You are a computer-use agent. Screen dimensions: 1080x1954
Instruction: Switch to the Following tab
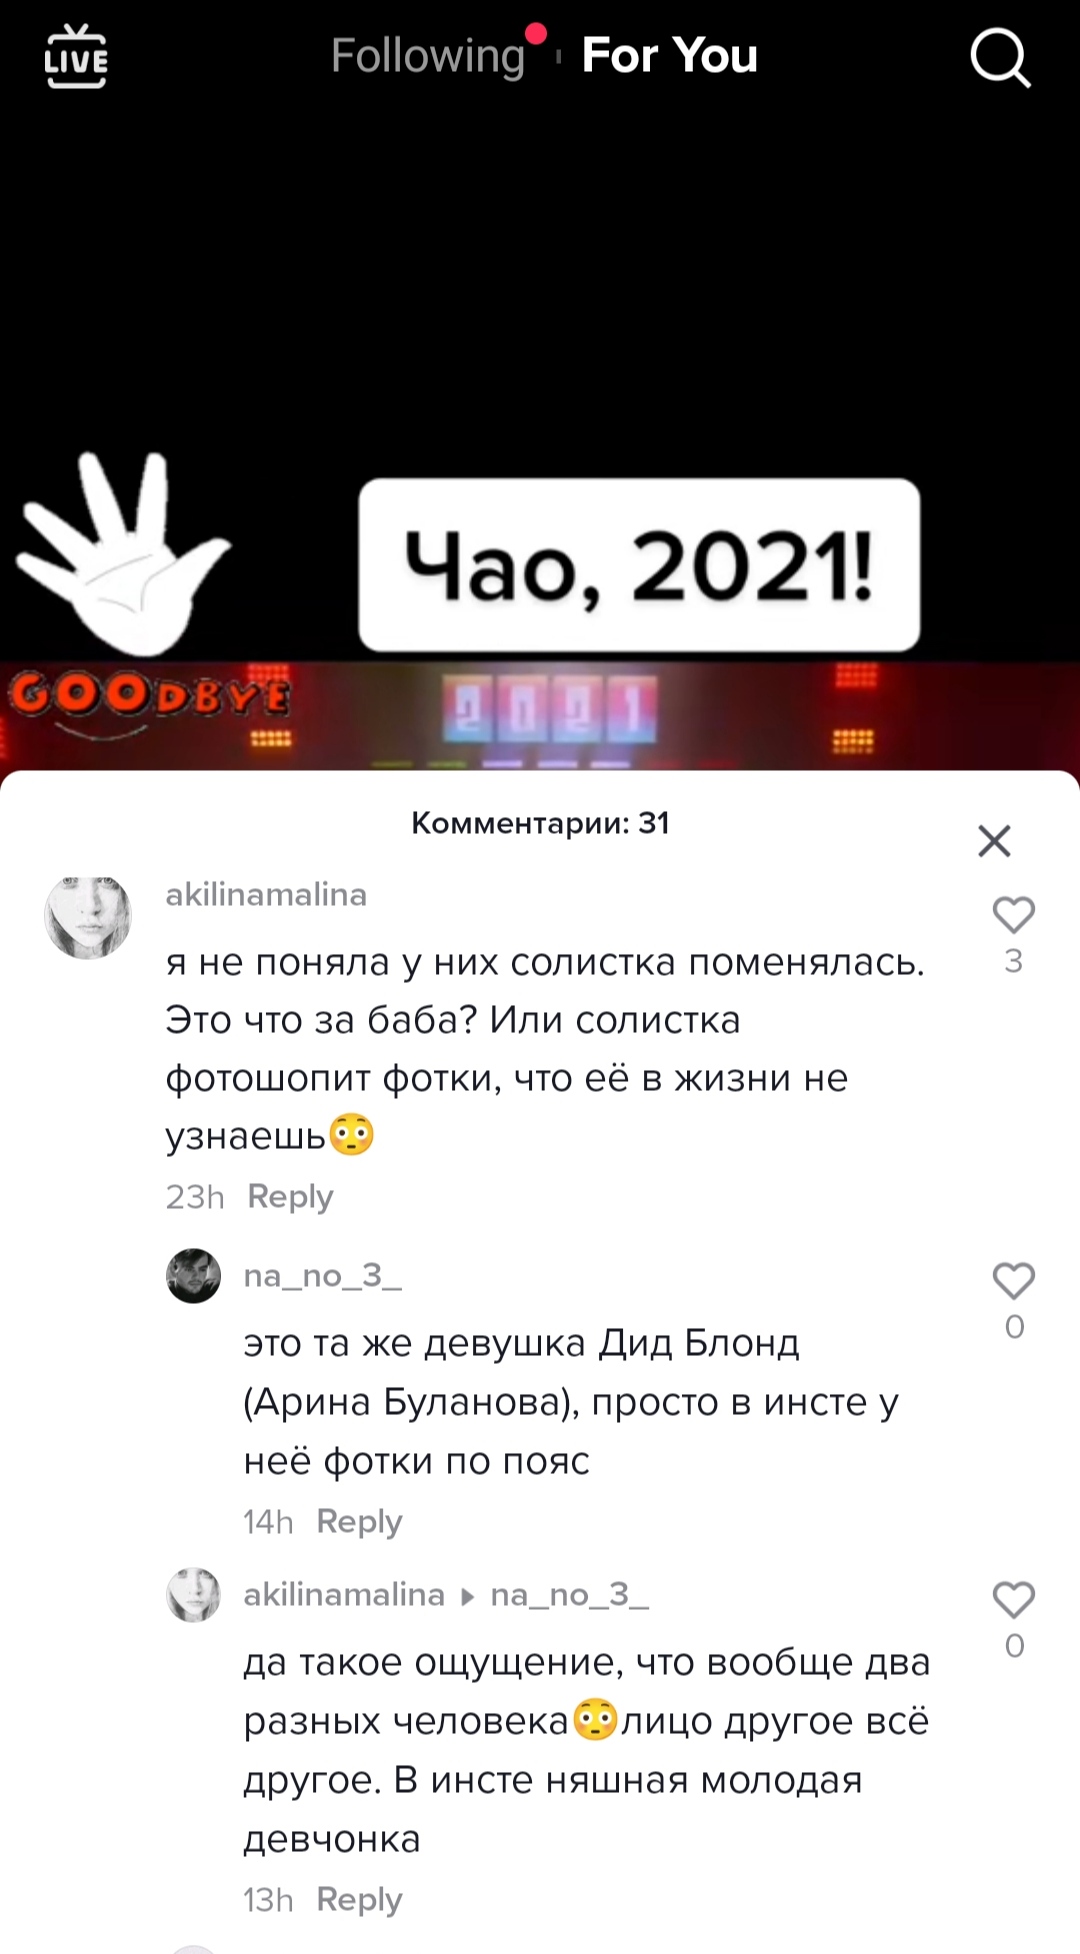coord(428,56)
